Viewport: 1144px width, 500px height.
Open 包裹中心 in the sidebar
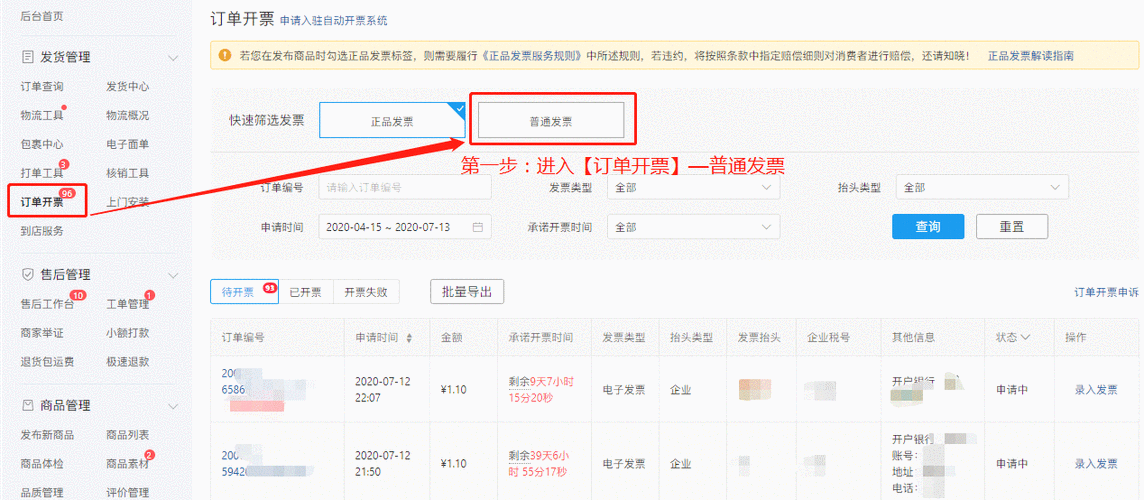click(42, 144)
